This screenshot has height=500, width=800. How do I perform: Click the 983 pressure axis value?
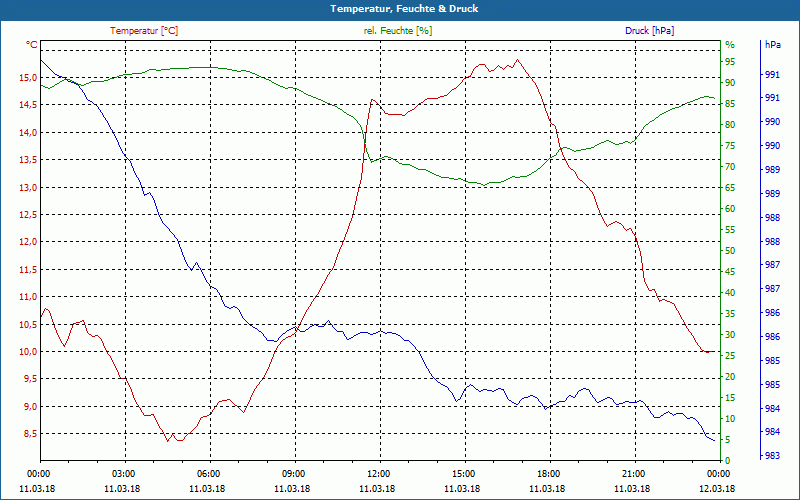[x=772, y=456]
